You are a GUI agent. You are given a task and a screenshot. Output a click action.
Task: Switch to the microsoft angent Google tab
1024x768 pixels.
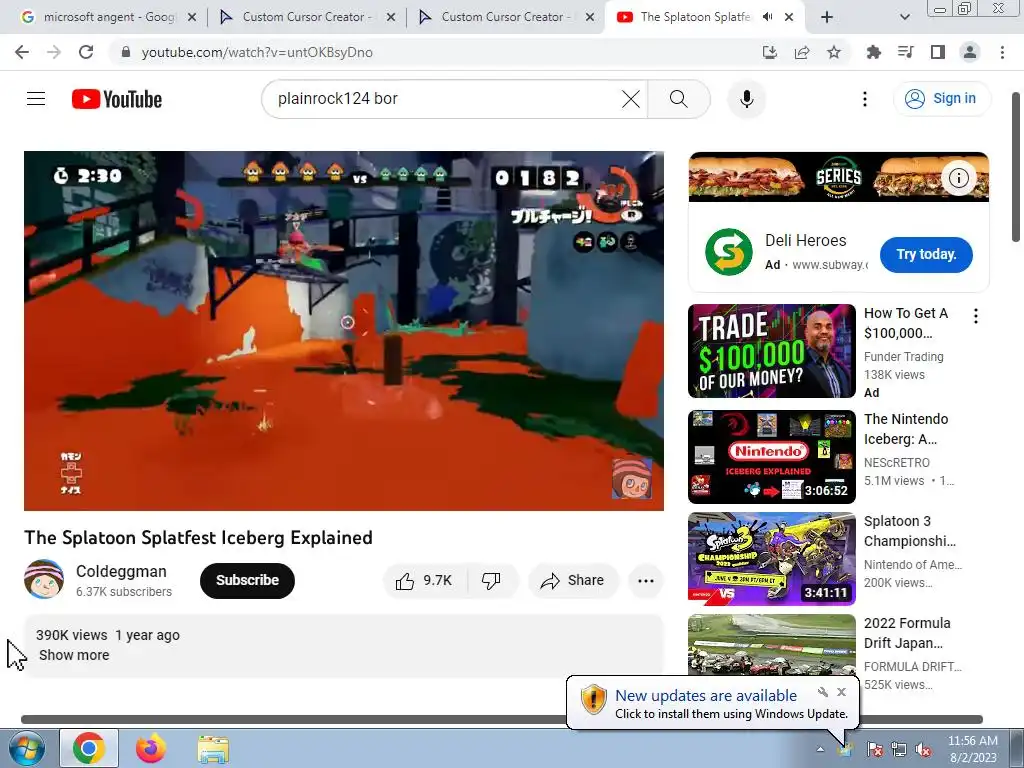click(108, 17)
